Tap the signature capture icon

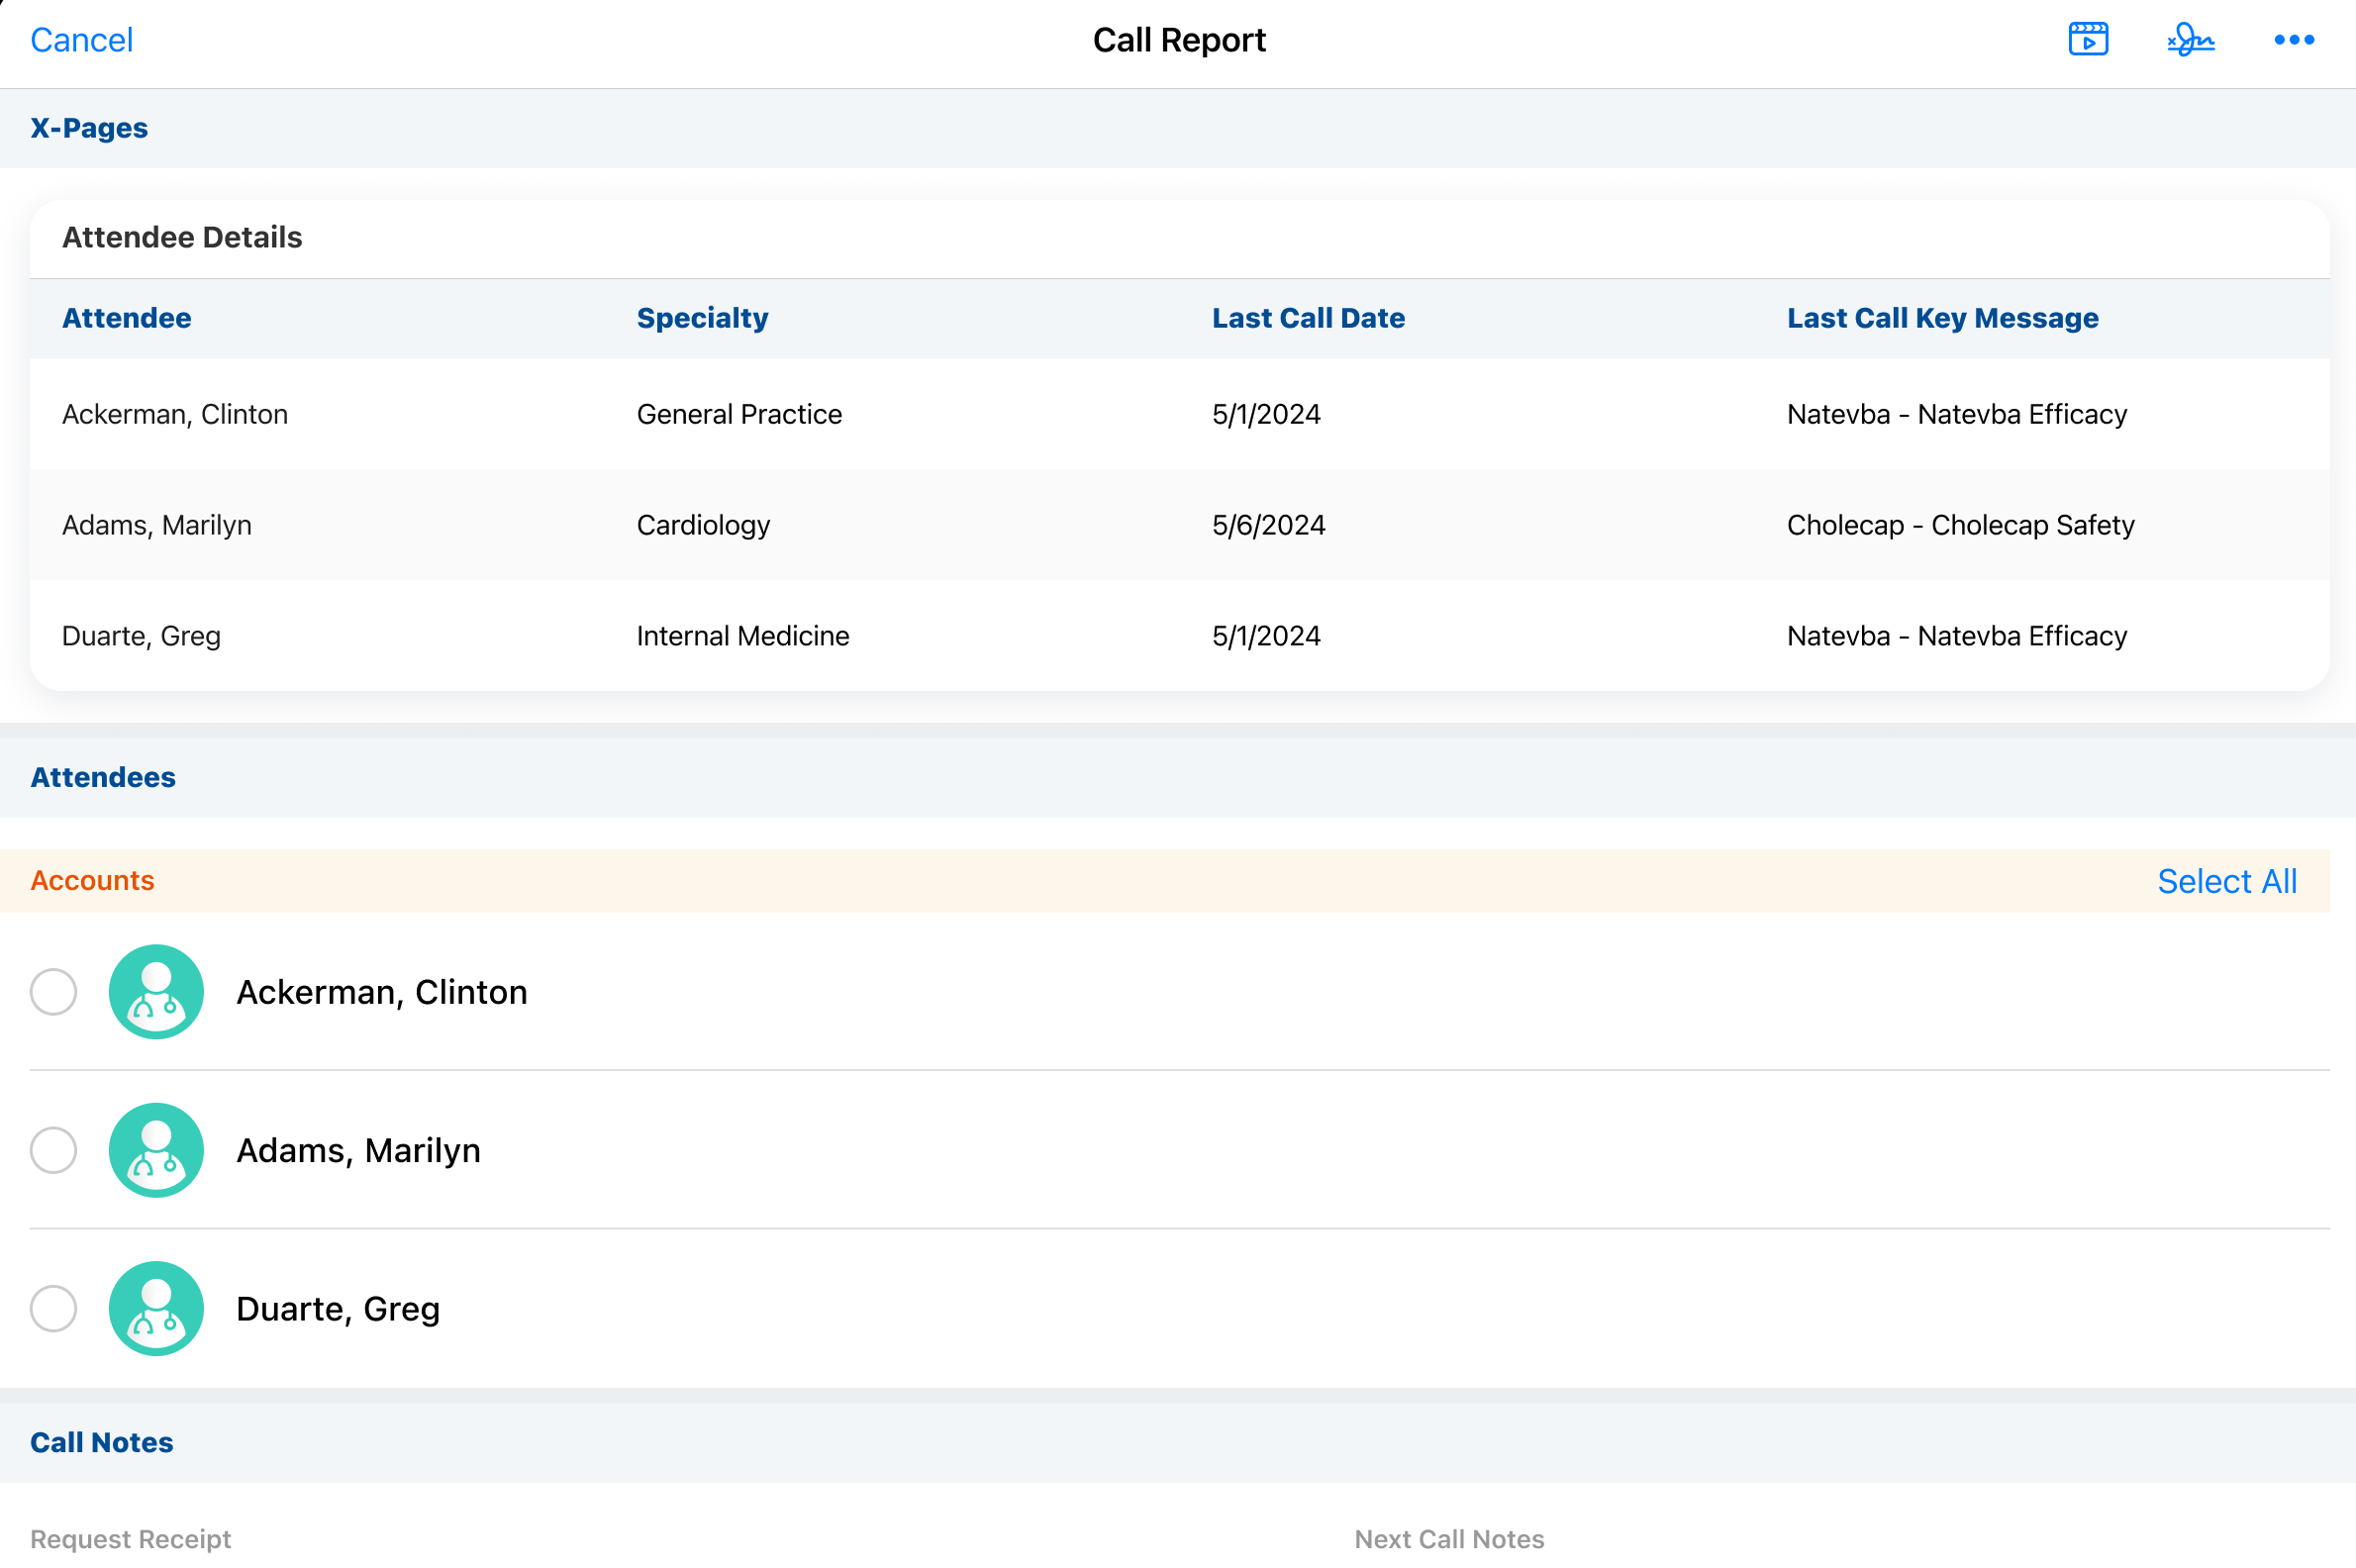click(2190, 40)
